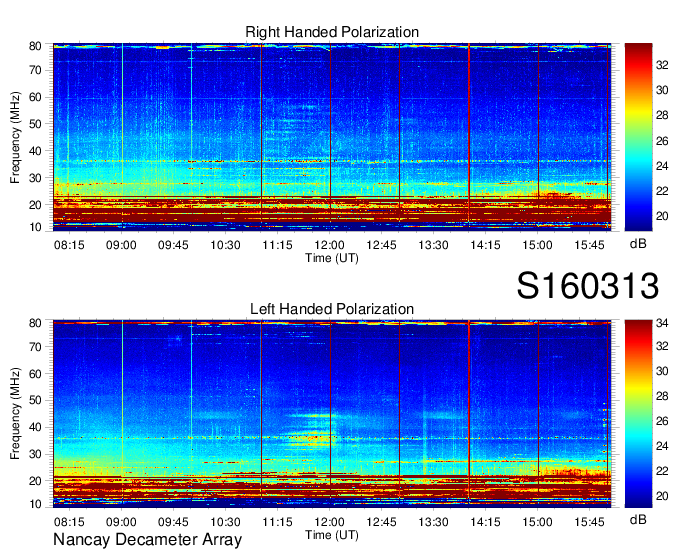Viewport: 680px width, 552px height.
Task: Click the "20" frequency tick of Left Handed plot
Action: (x=35, y=481)
